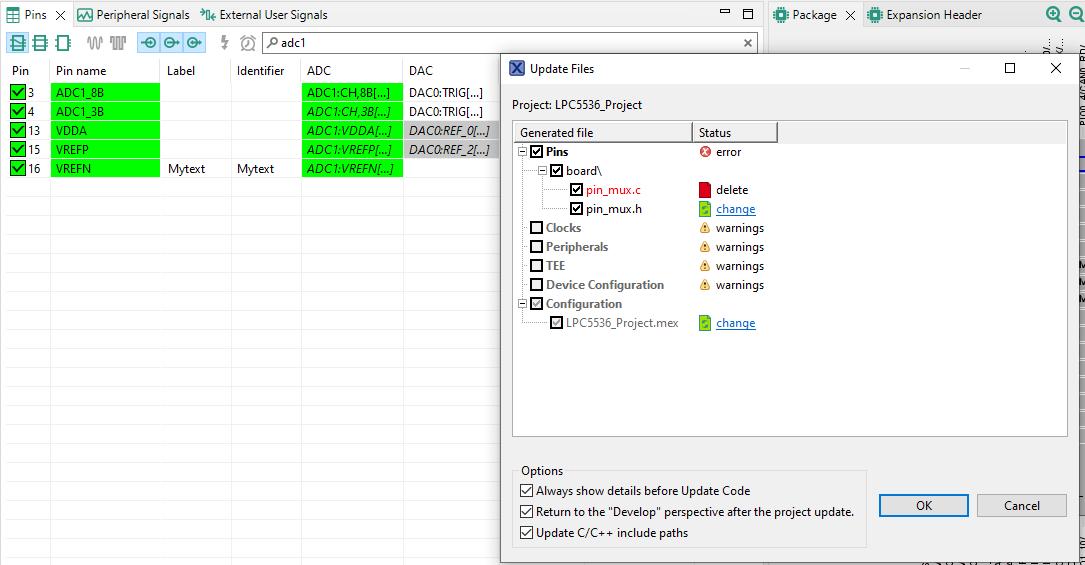The height and width of the screenshot is (565, 1085).
Task: Uncheck the pin_mux.c file checkbox
Action: click(x=576, y=189)
